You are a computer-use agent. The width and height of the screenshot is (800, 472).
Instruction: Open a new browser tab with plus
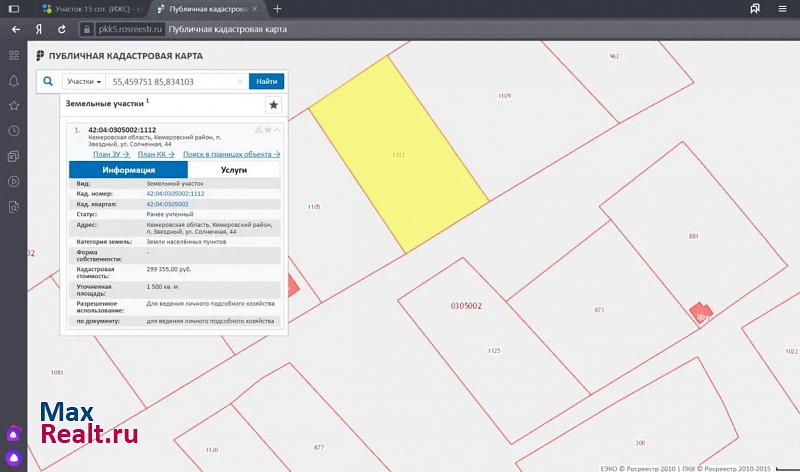tap(277, 9)
